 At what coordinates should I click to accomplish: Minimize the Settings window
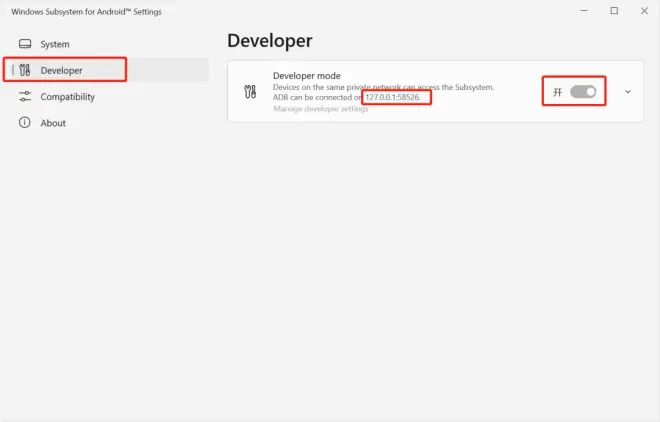click(x=584, y=11)
